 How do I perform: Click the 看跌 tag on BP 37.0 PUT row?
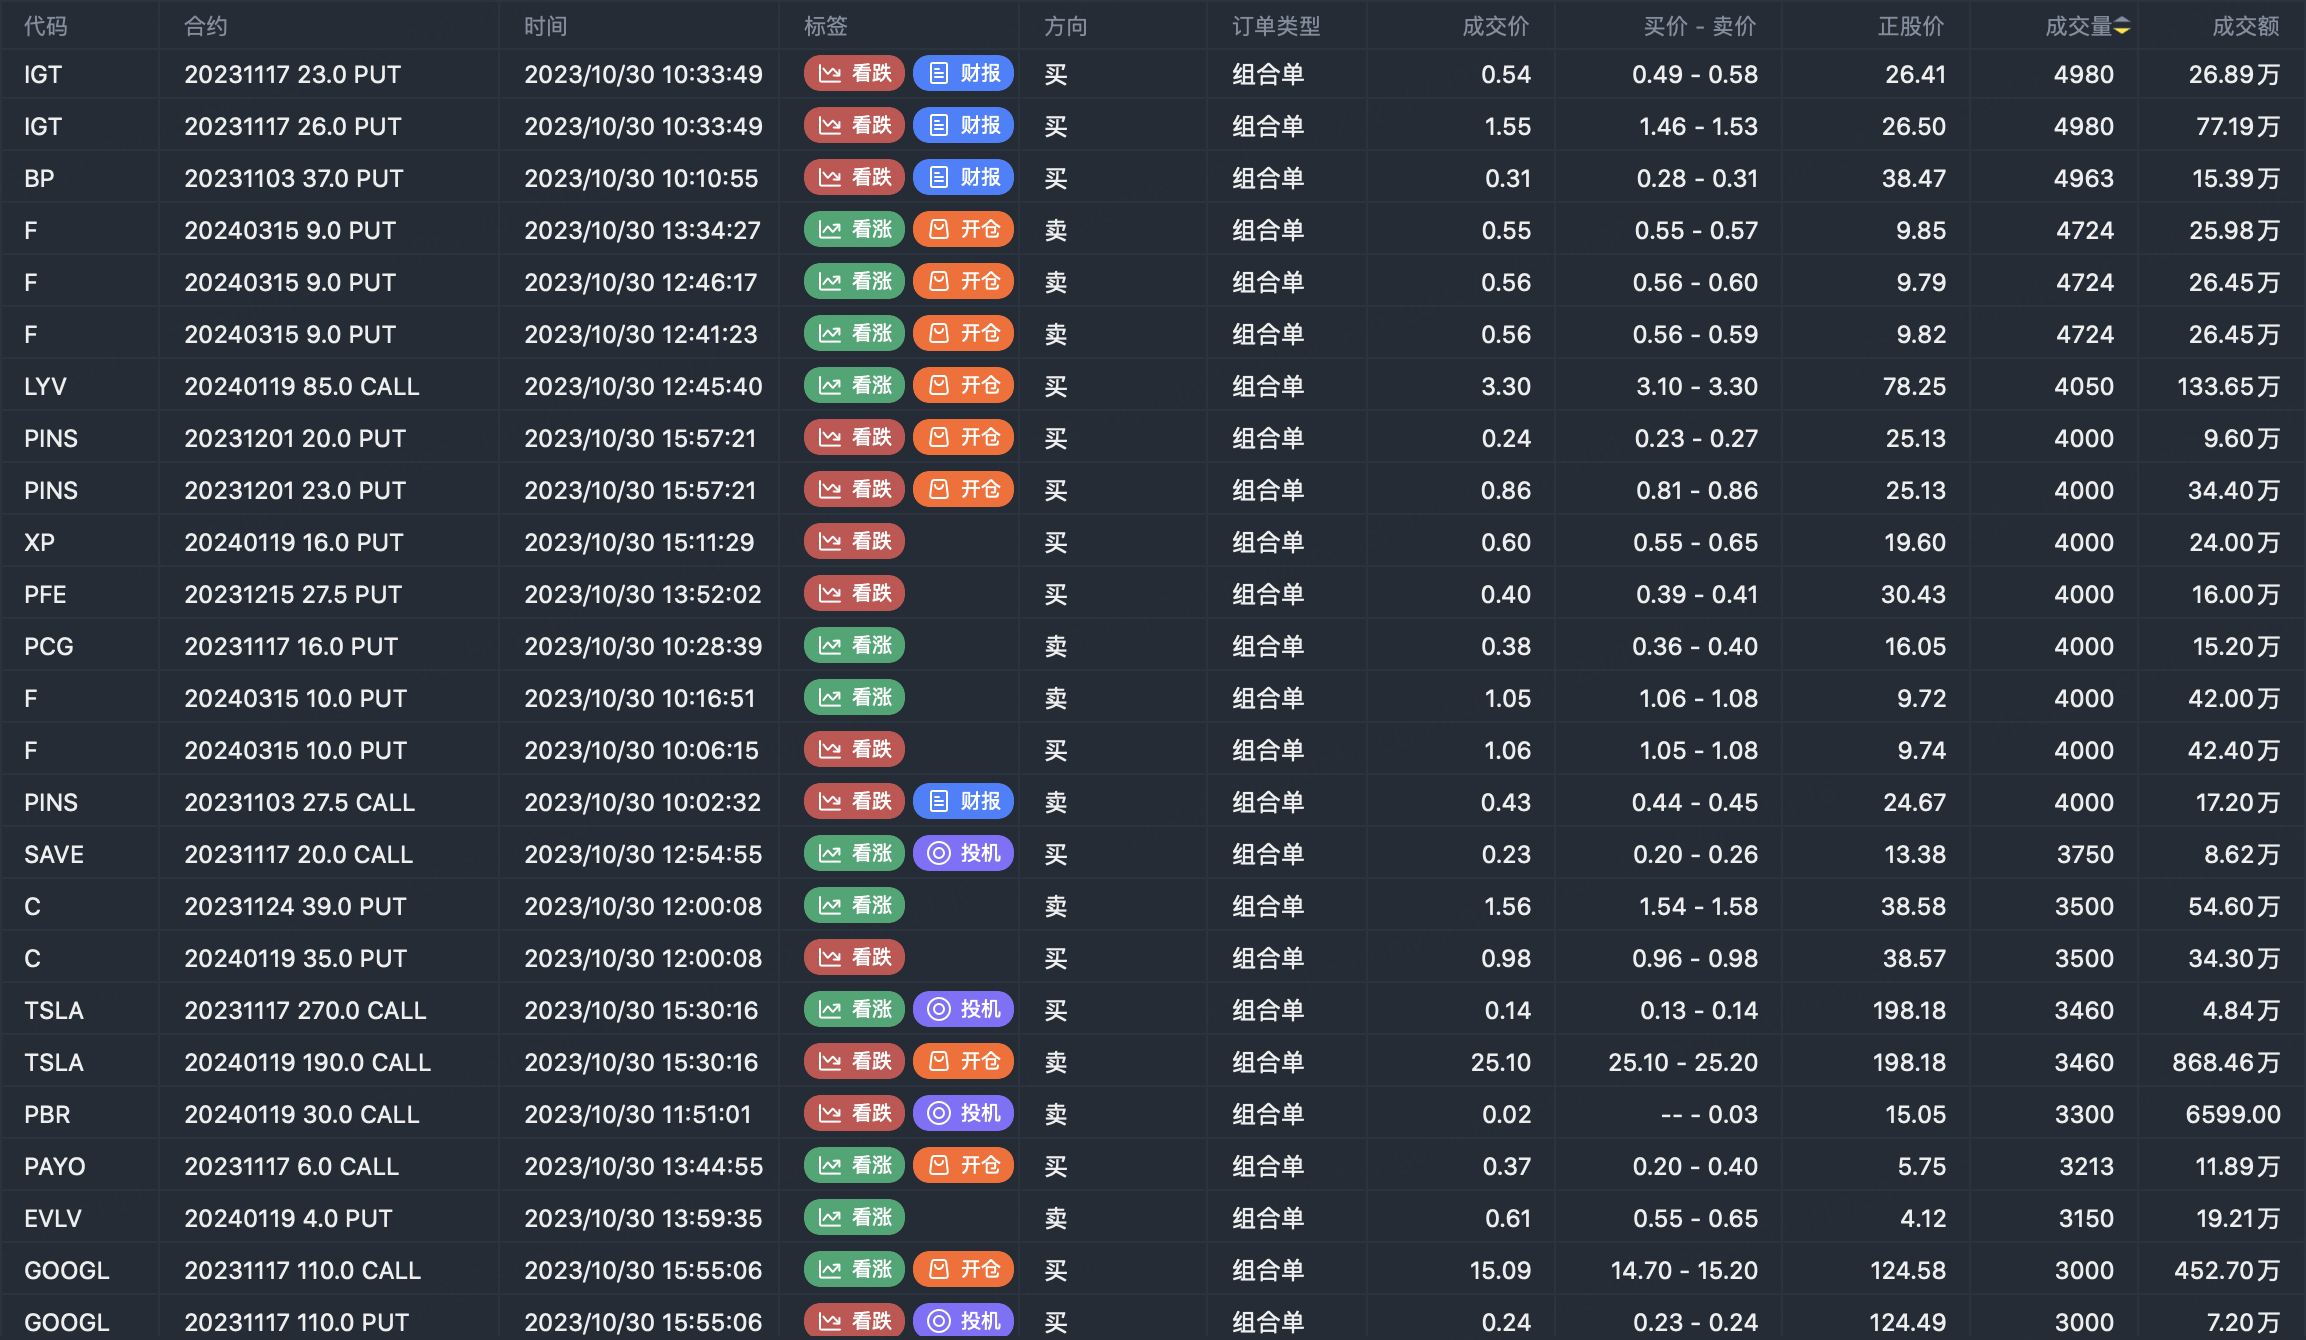pos(854,177)
